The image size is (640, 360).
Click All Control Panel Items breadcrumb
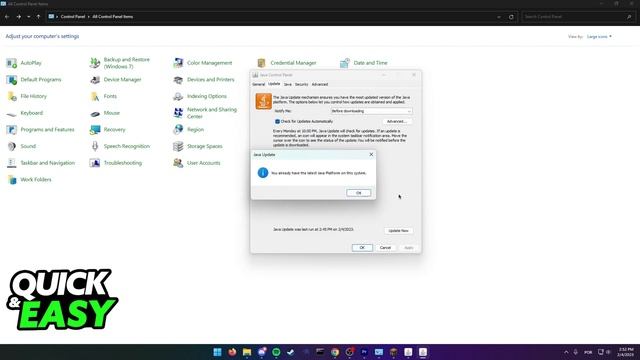[x=113, y=17]
